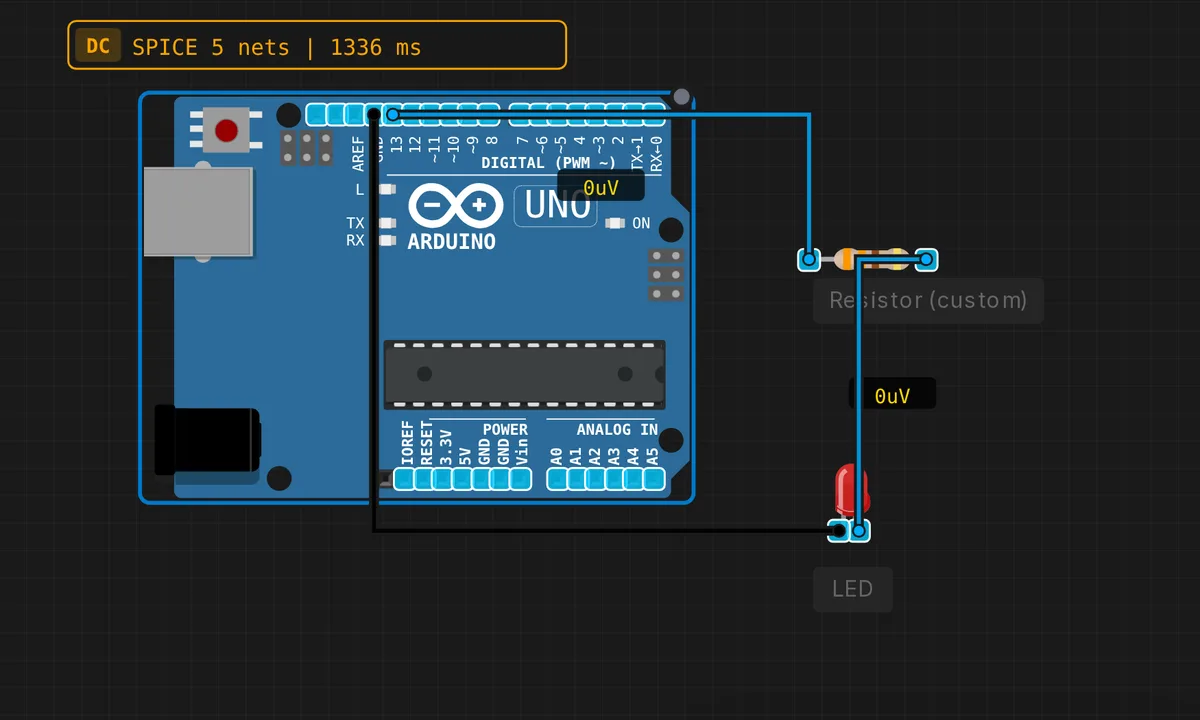Viewport: 1200px width, 720px height.
Task: Click the RX←0 digital pin
Action: point(653,114)
